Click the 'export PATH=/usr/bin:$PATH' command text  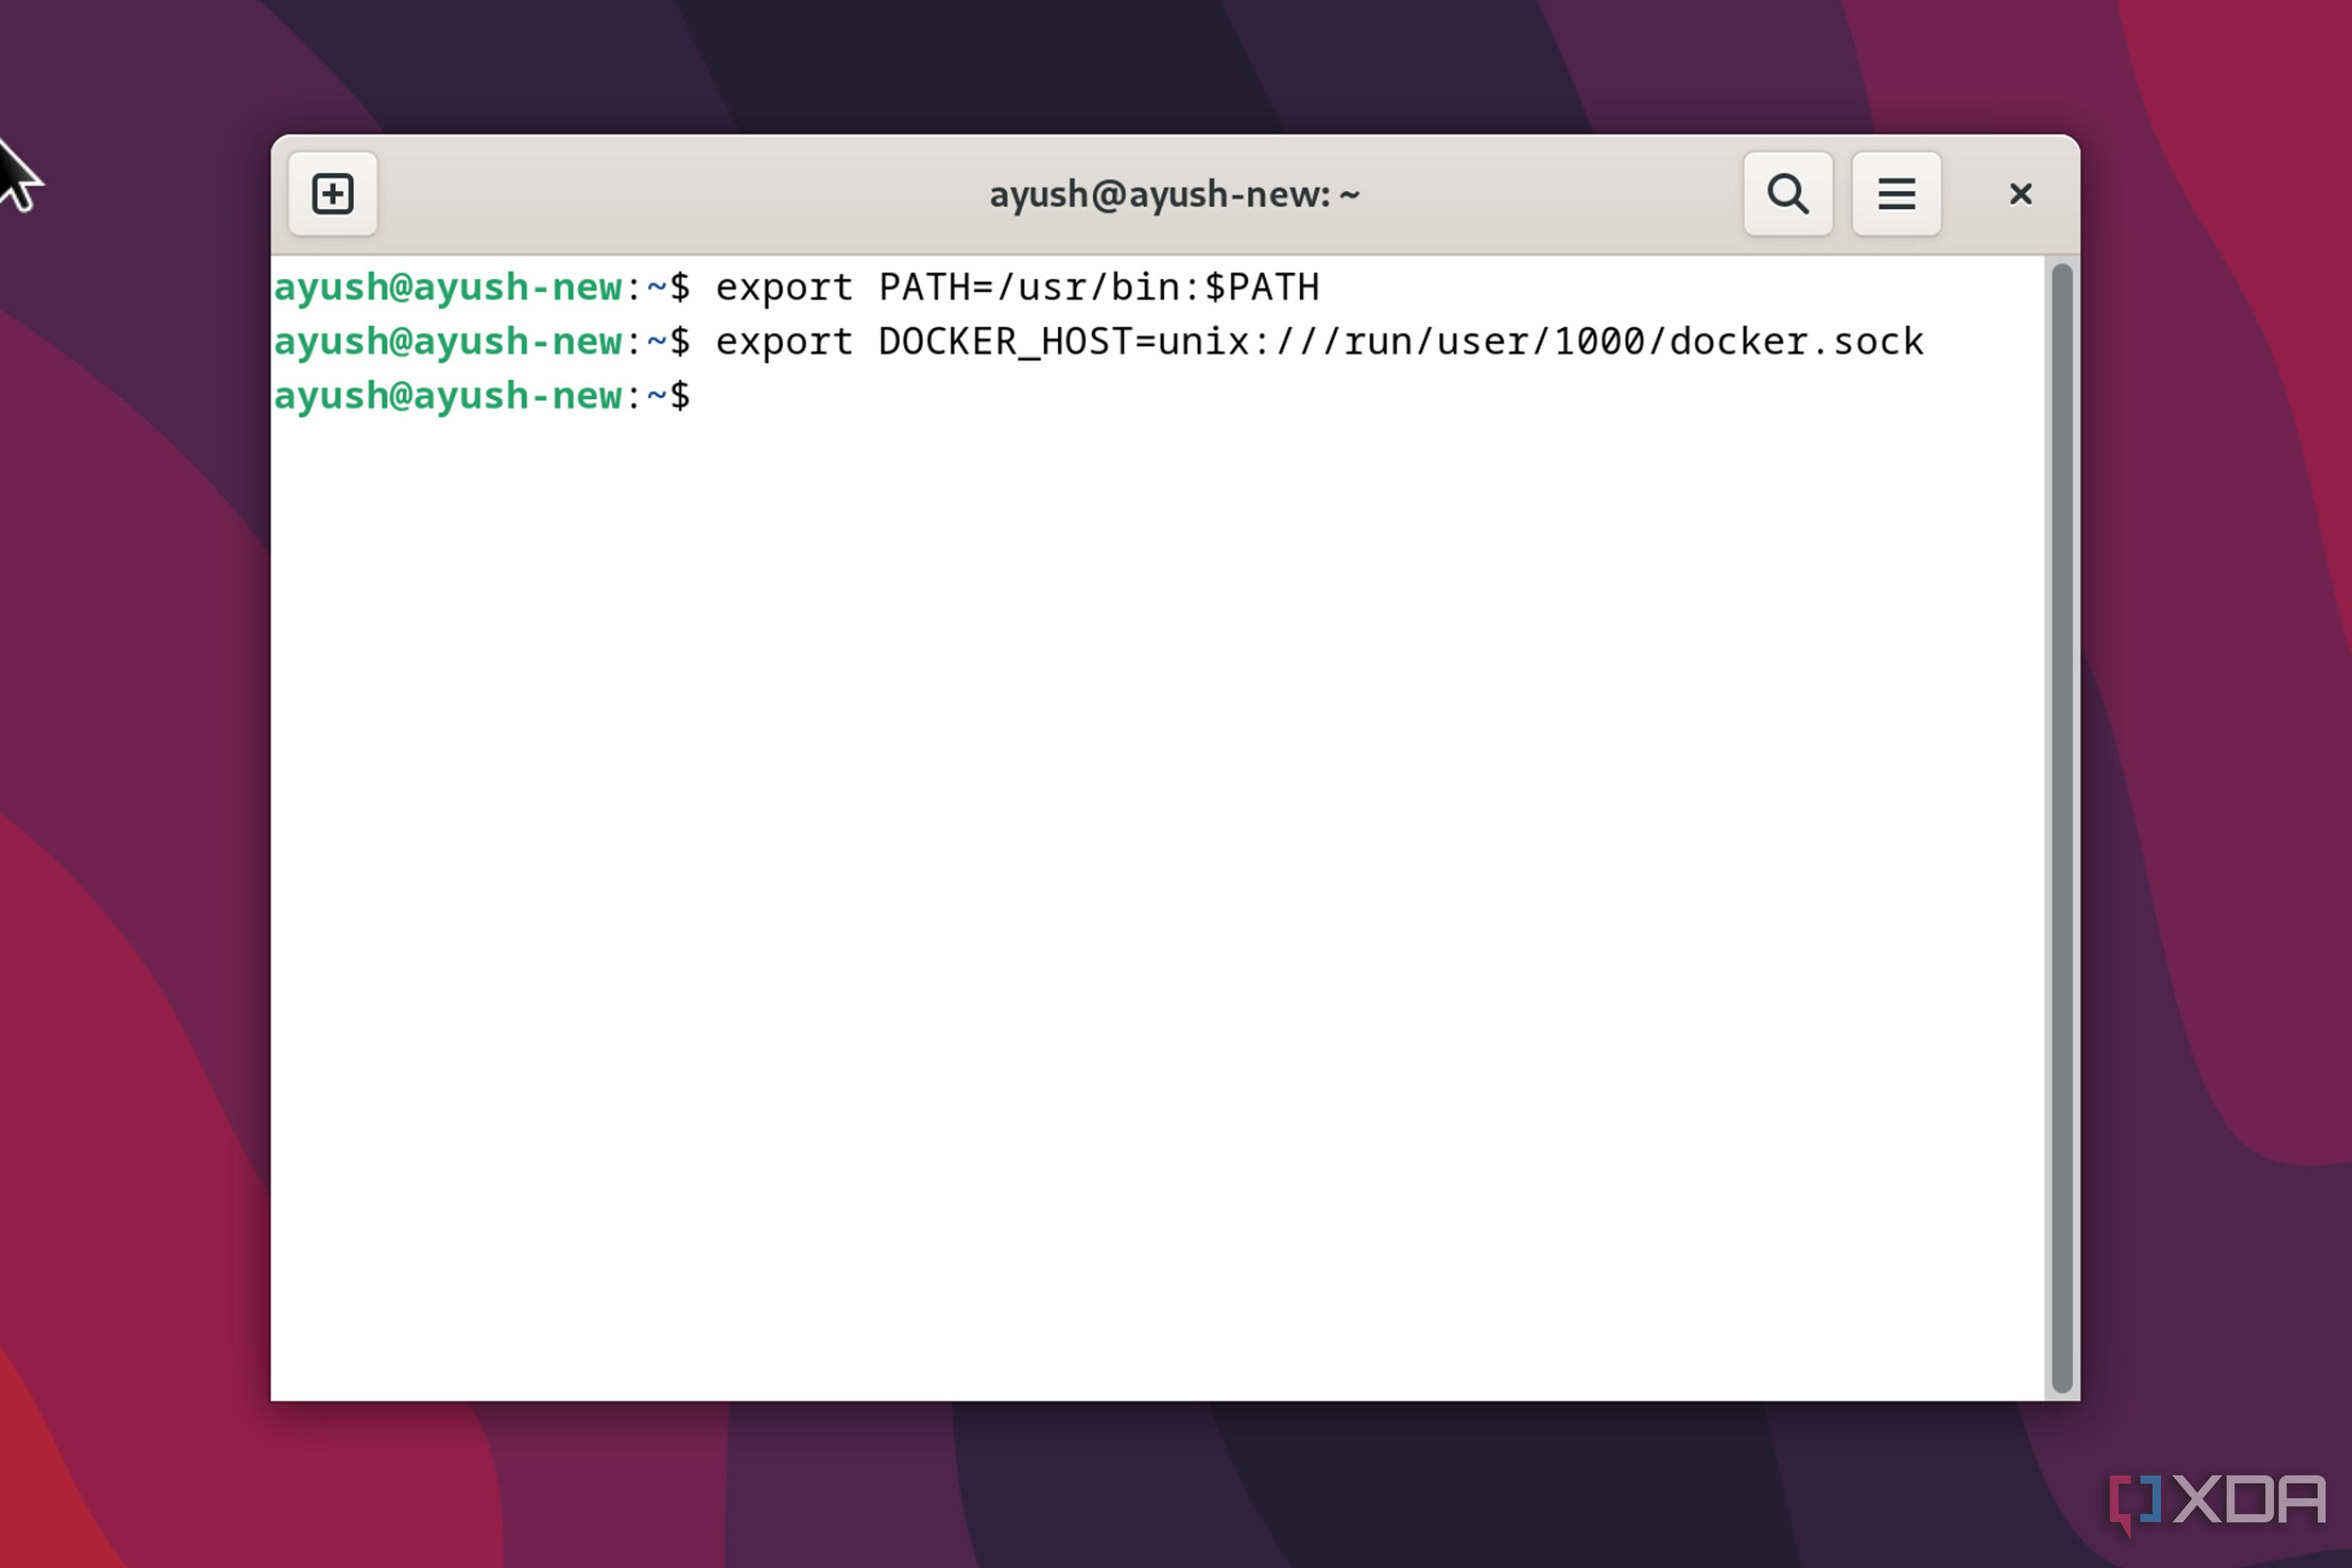click(1018, 288)
